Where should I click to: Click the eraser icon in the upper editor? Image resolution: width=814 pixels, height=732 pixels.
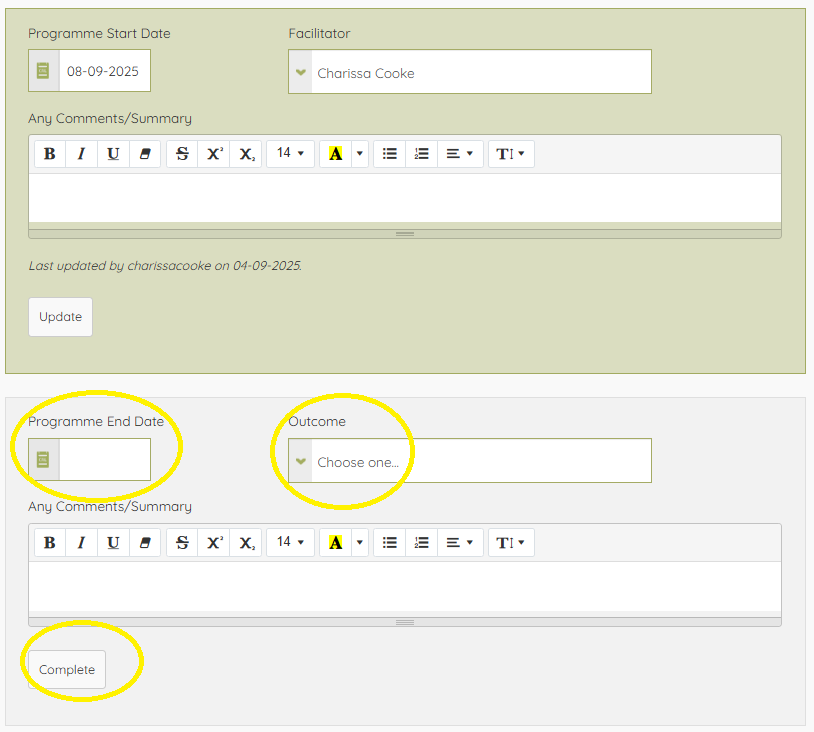pyautogui.click(x=144, y=154)
